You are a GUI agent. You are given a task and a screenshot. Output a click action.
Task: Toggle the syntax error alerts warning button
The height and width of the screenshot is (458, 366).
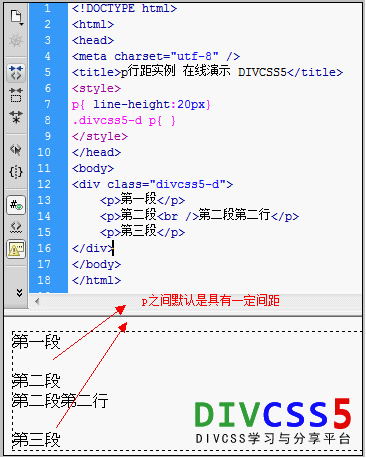point(16,249)
